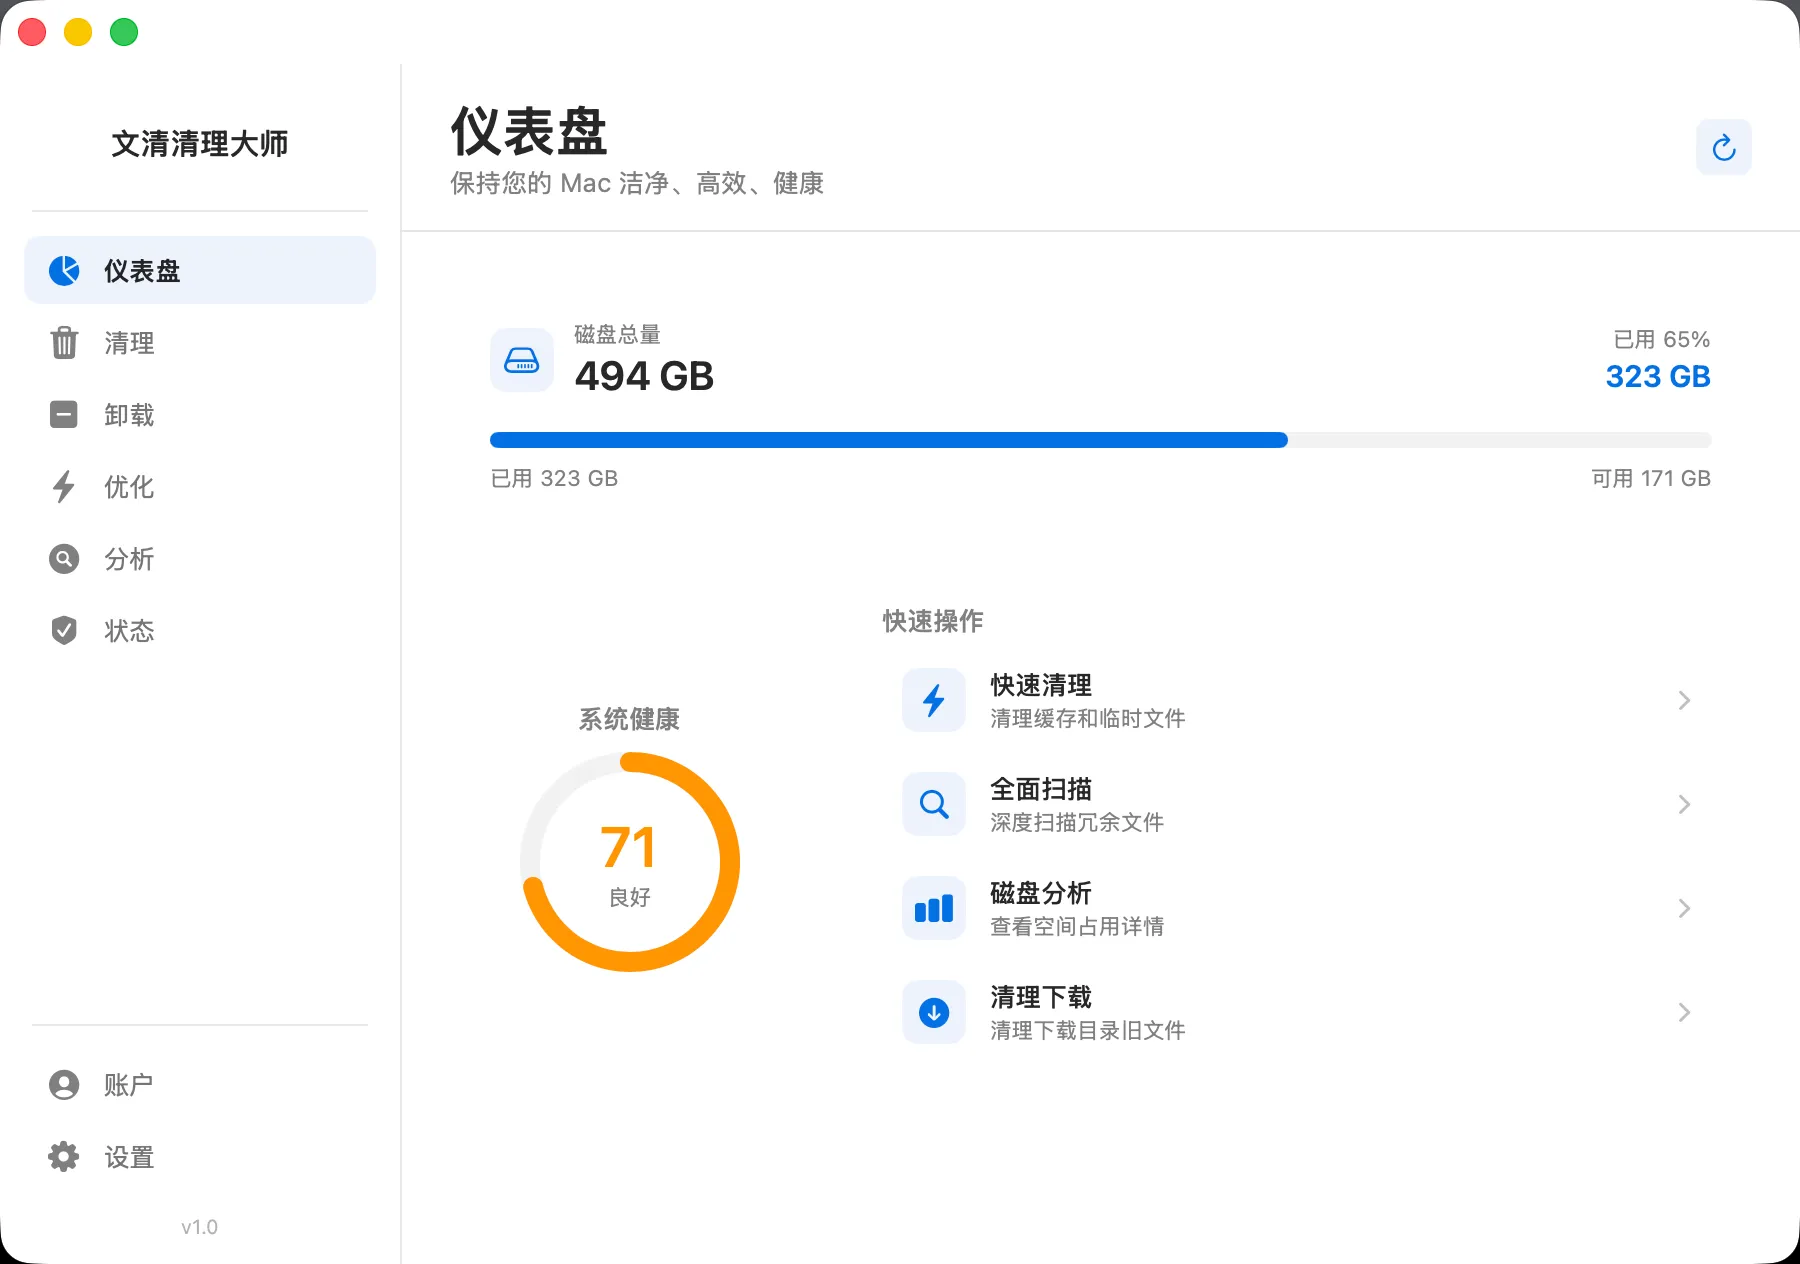This screenshot has height=1264, width=1800.
Task: Start 快速清理 quick action
Action: pyautogui.click(x=1297, y=700)
